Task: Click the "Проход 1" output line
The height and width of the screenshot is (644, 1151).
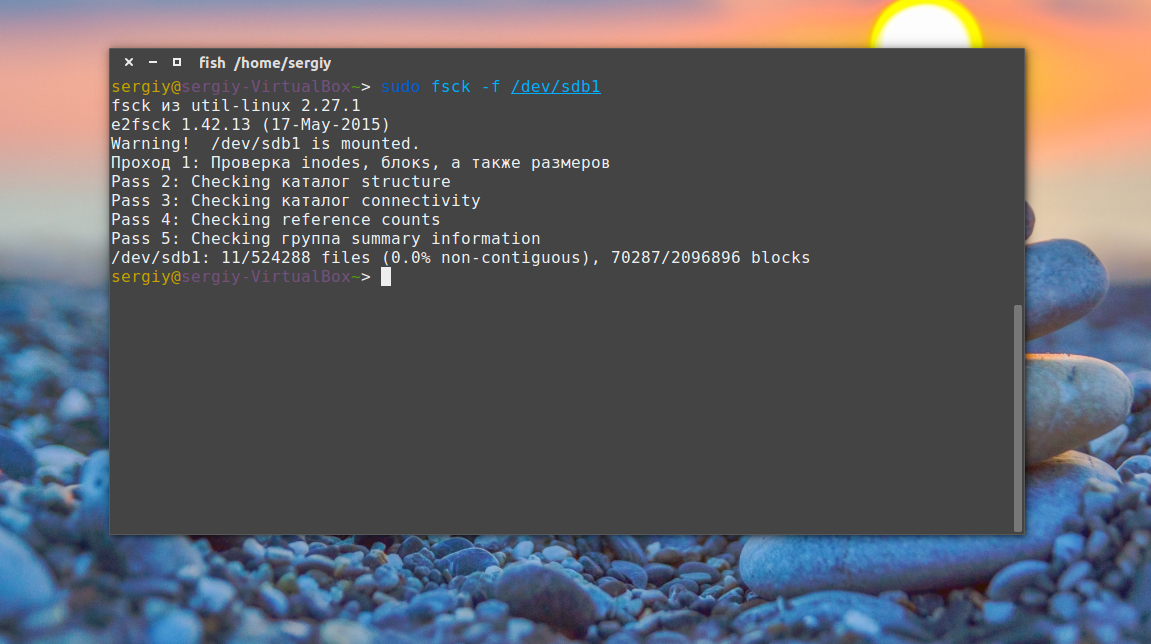Action: [x=360, y=163]
